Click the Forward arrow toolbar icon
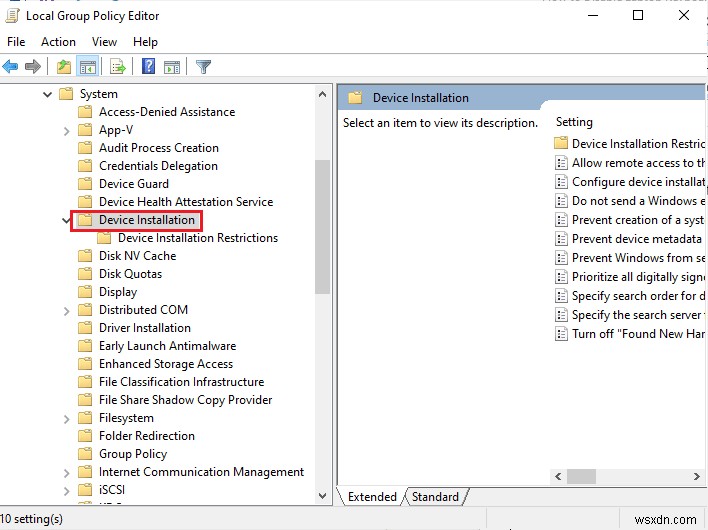 pyautogui.click(x=33, y=67)
